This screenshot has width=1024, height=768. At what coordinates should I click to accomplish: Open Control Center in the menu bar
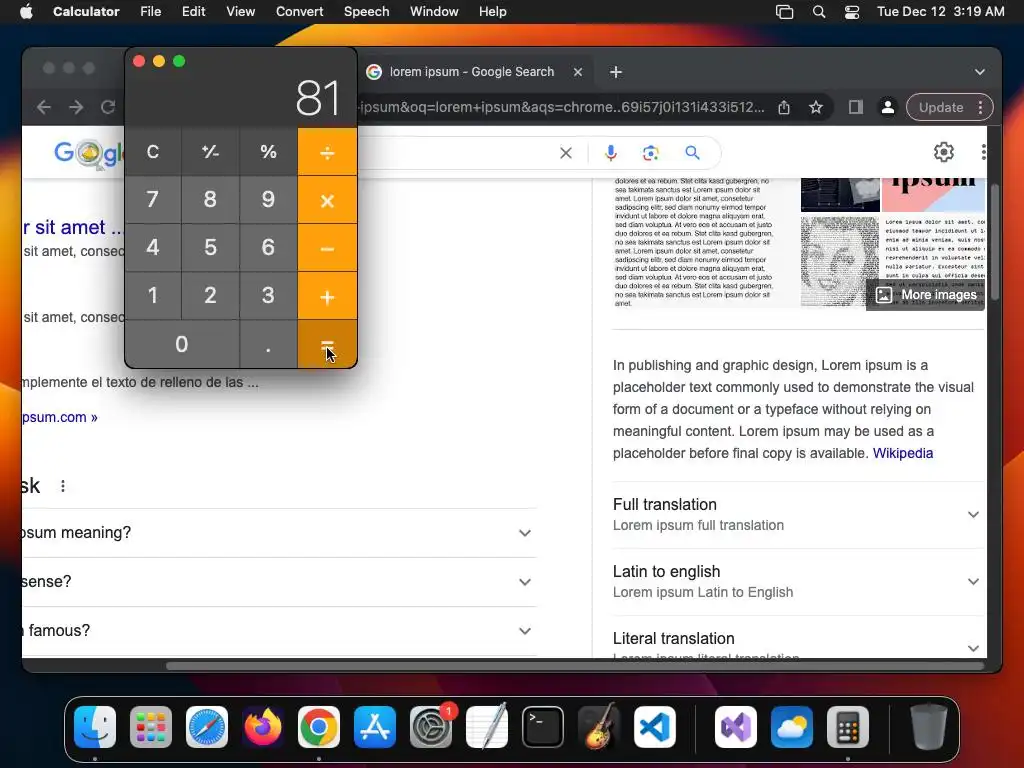tap(852, 12)
